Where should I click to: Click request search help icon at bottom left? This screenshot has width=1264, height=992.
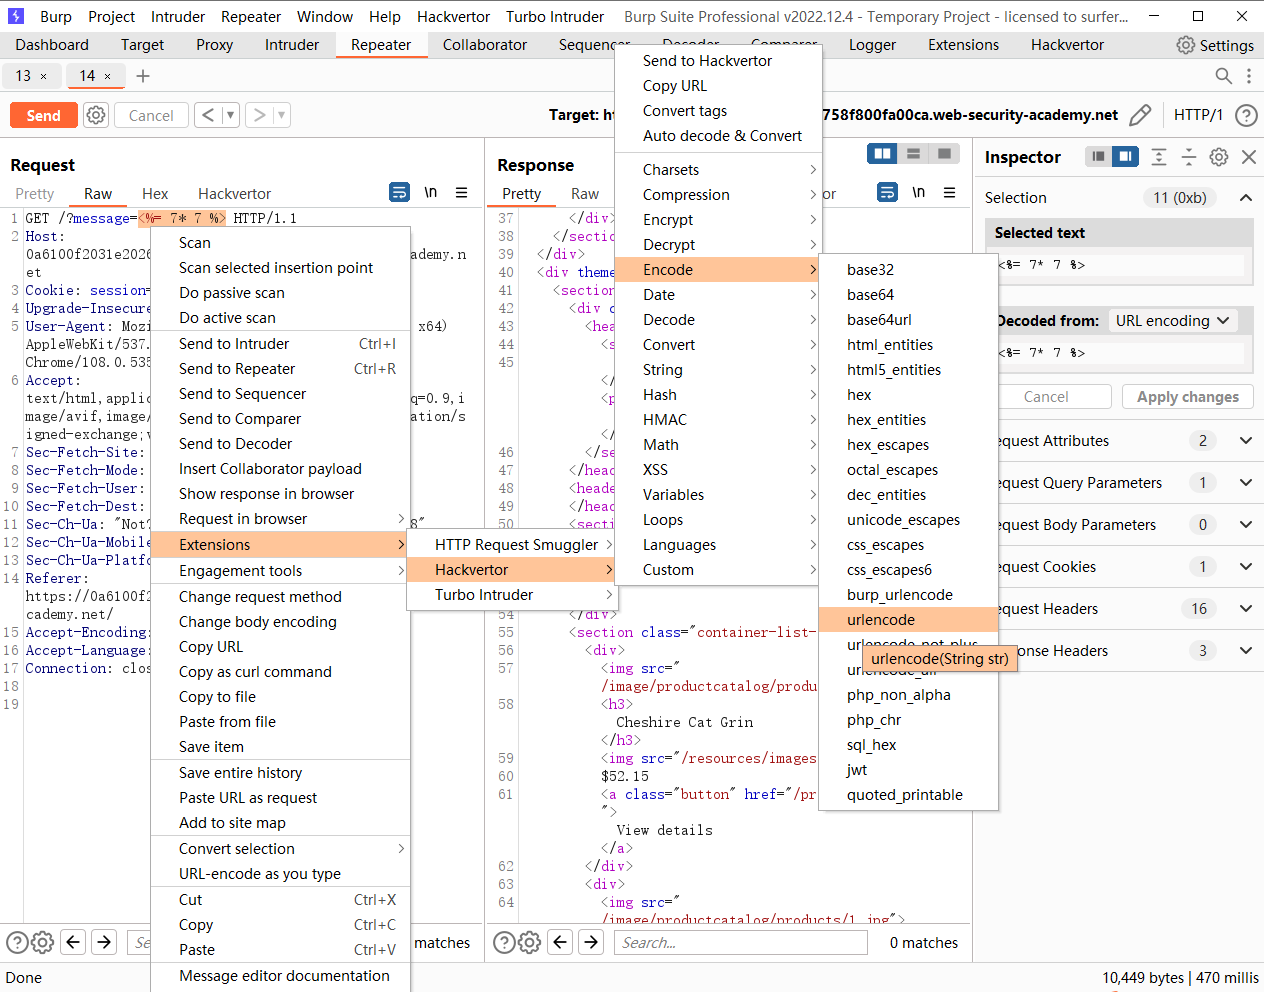pos(17,942)
